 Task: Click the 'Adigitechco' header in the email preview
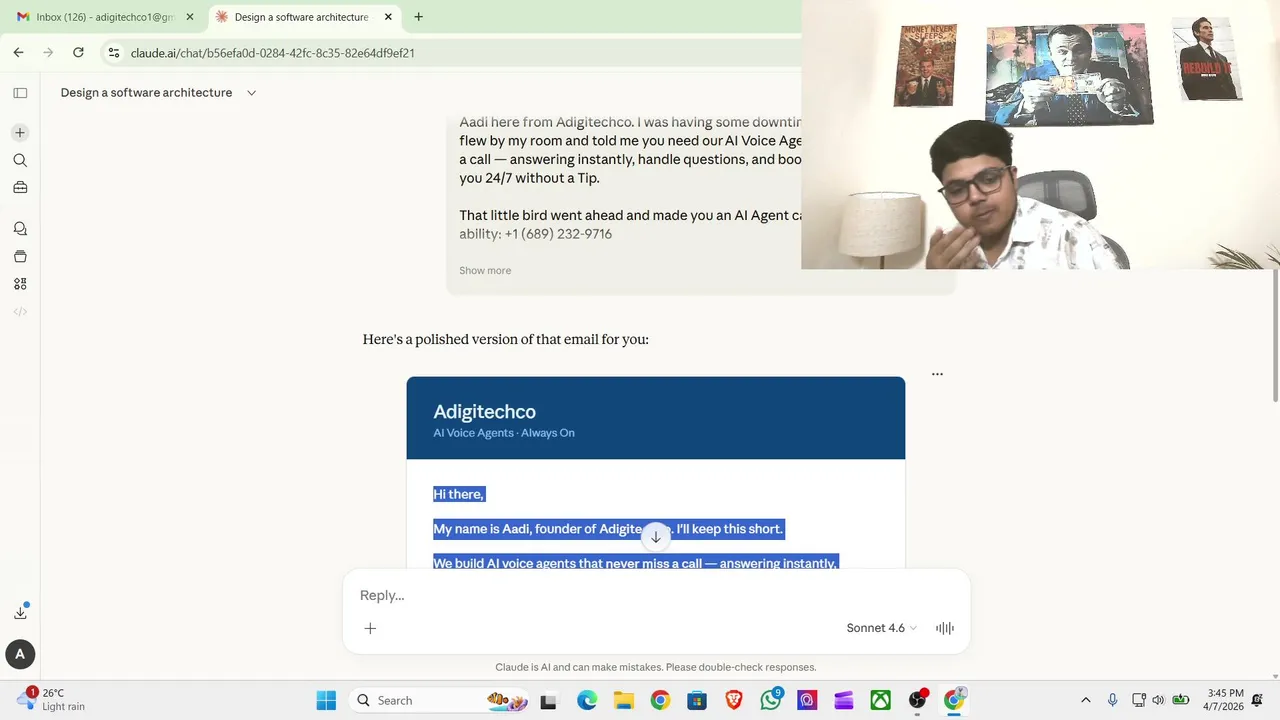click(x=484, y=412)
